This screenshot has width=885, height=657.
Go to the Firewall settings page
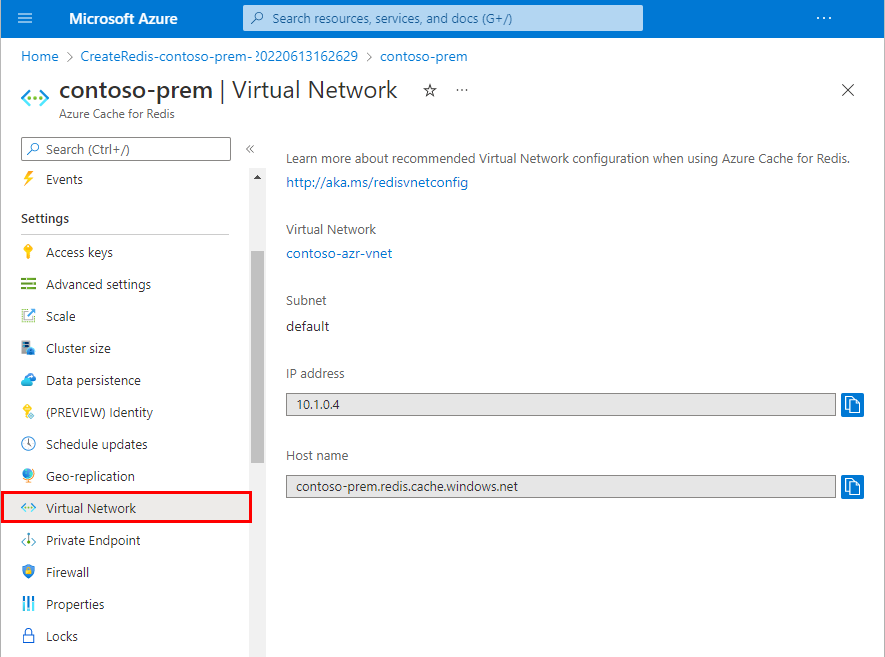point(67,572)
